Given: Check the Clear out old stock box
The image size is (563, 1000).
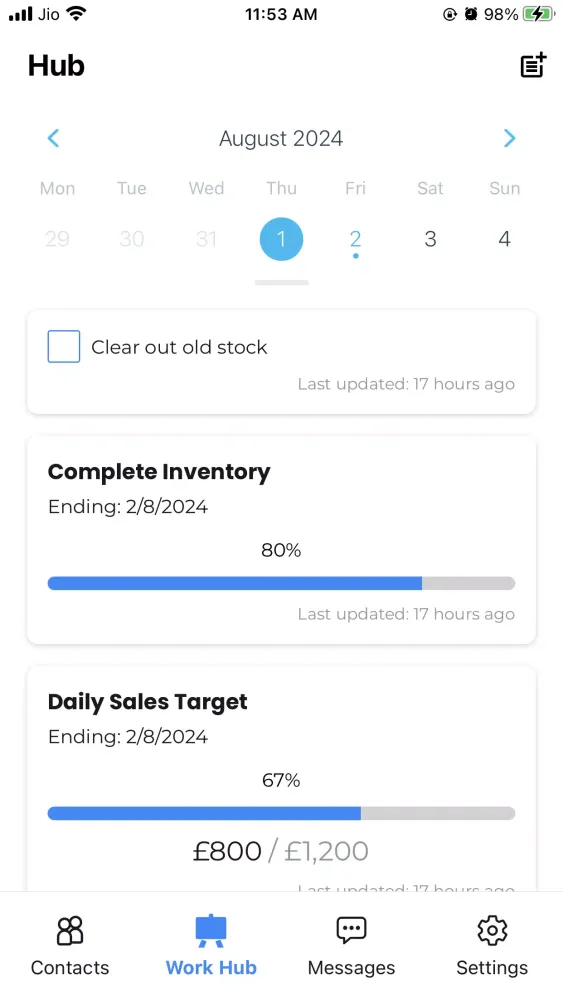Looking at the screenshot, I should point(64,346).
